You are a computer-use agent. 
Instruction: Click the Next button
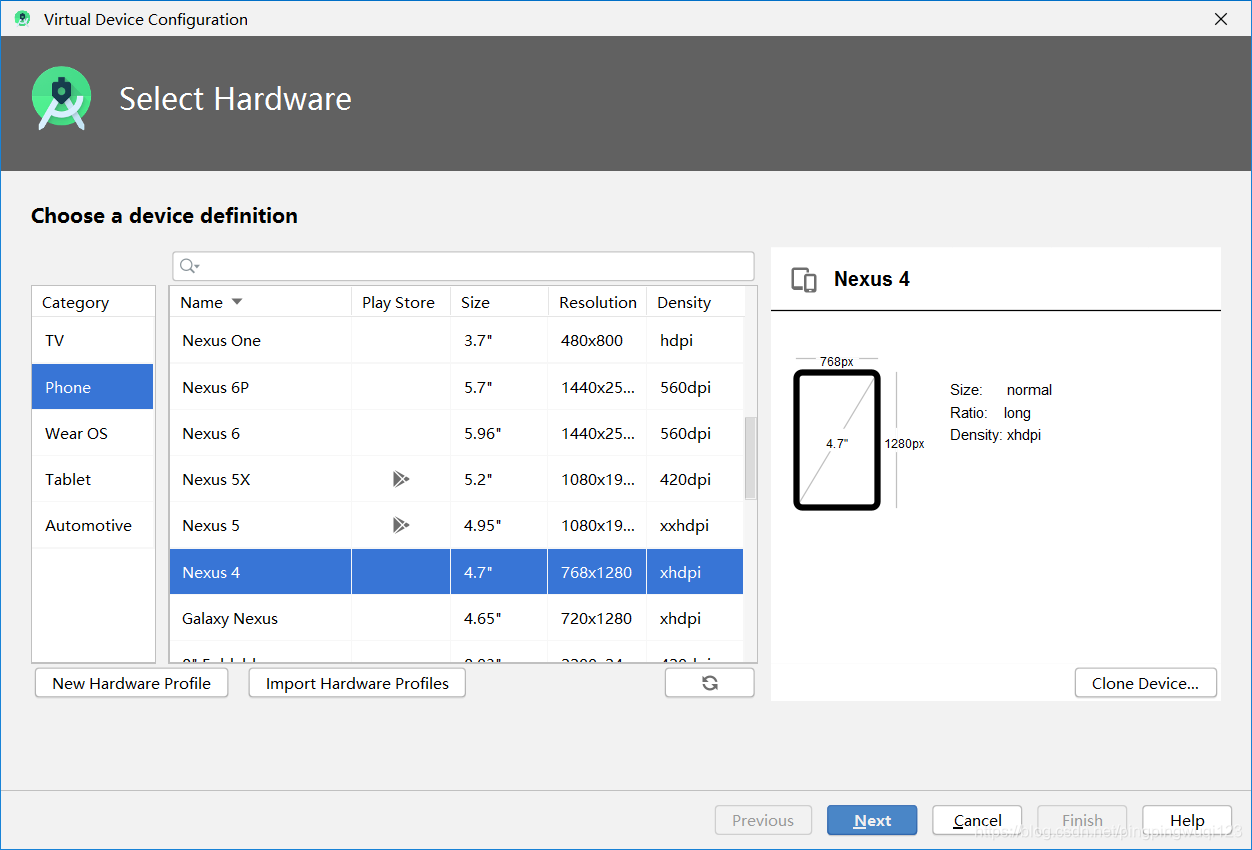tap(872, 820)
